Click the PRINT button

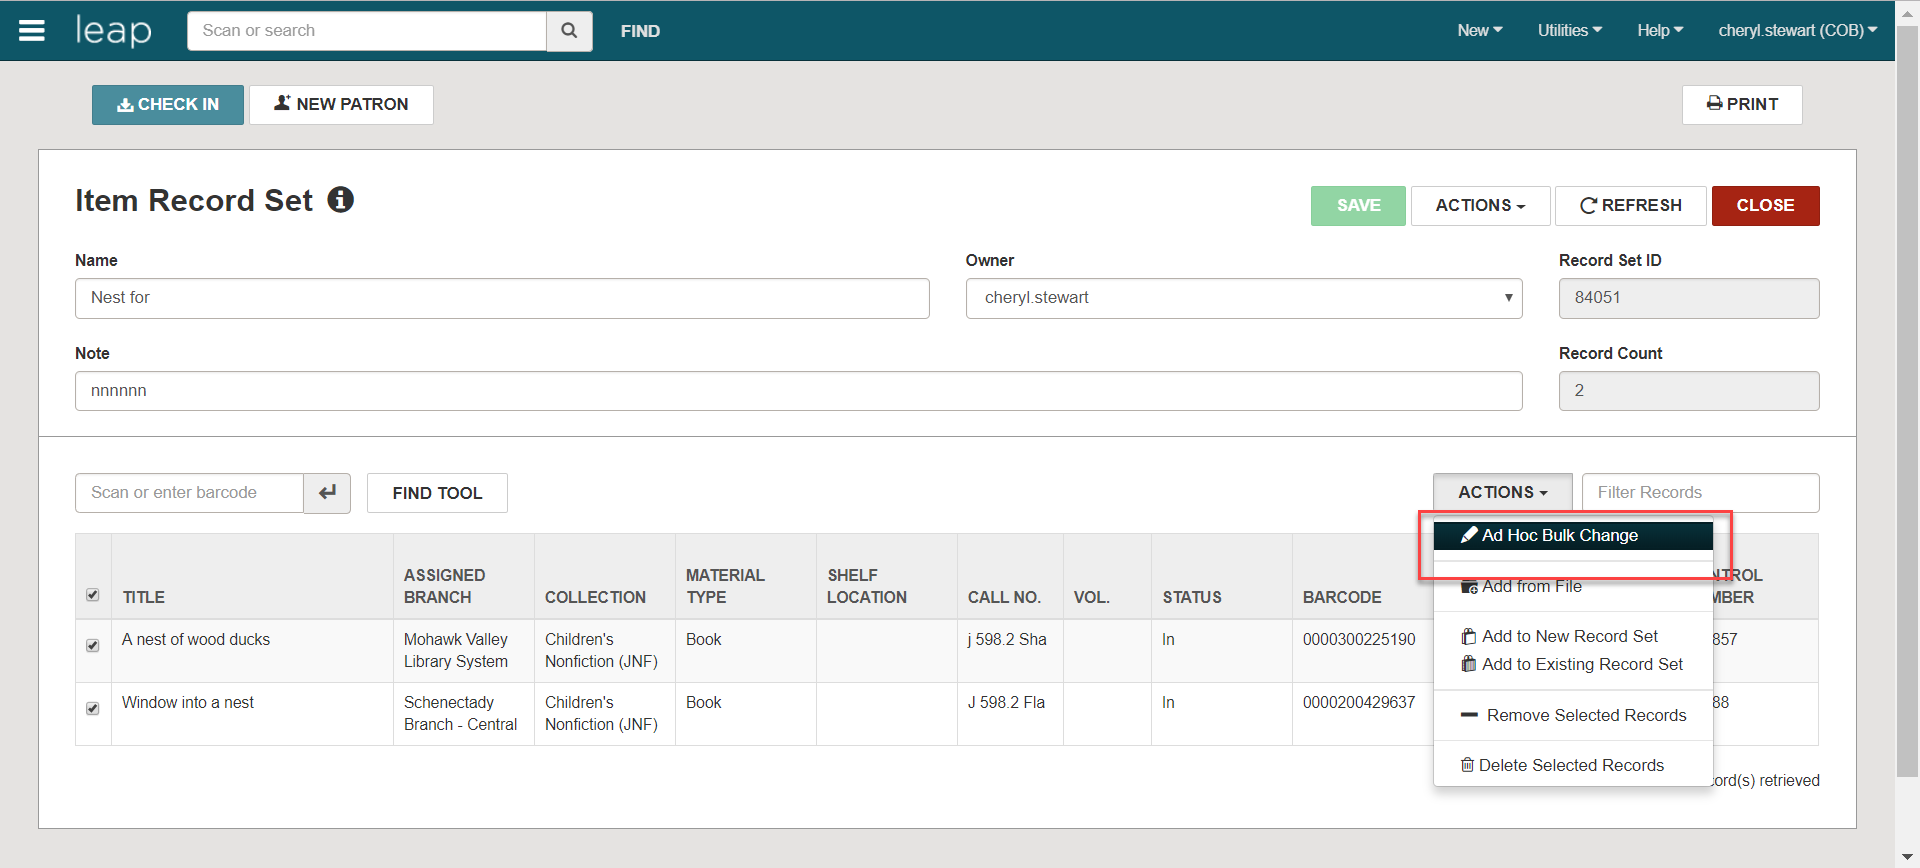[1741, 105]
